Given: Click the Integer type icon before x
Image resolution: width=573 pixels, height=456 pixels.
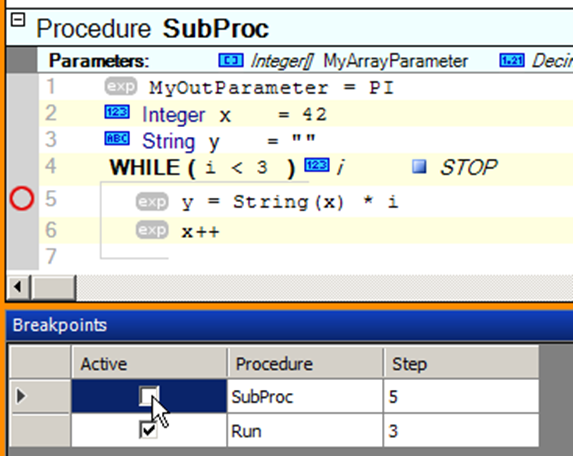Looking at the screenshot, I should [x=117, y=112].
